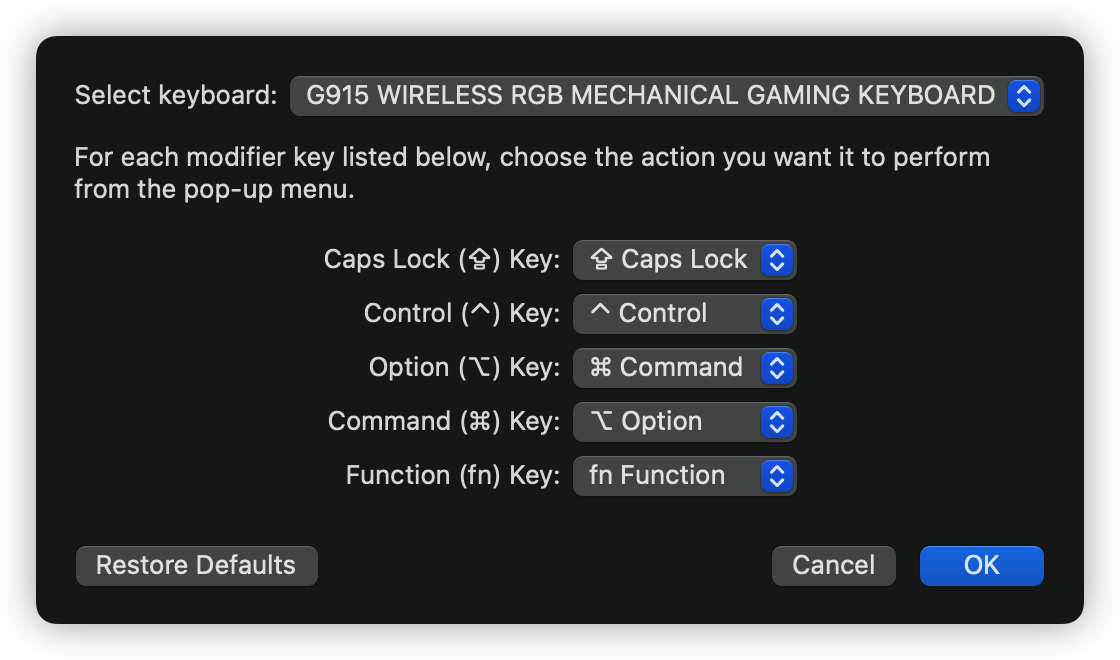
Task: Click the blue chevrons beside the ⌥ Option value
Action: (x=777, y=422)
